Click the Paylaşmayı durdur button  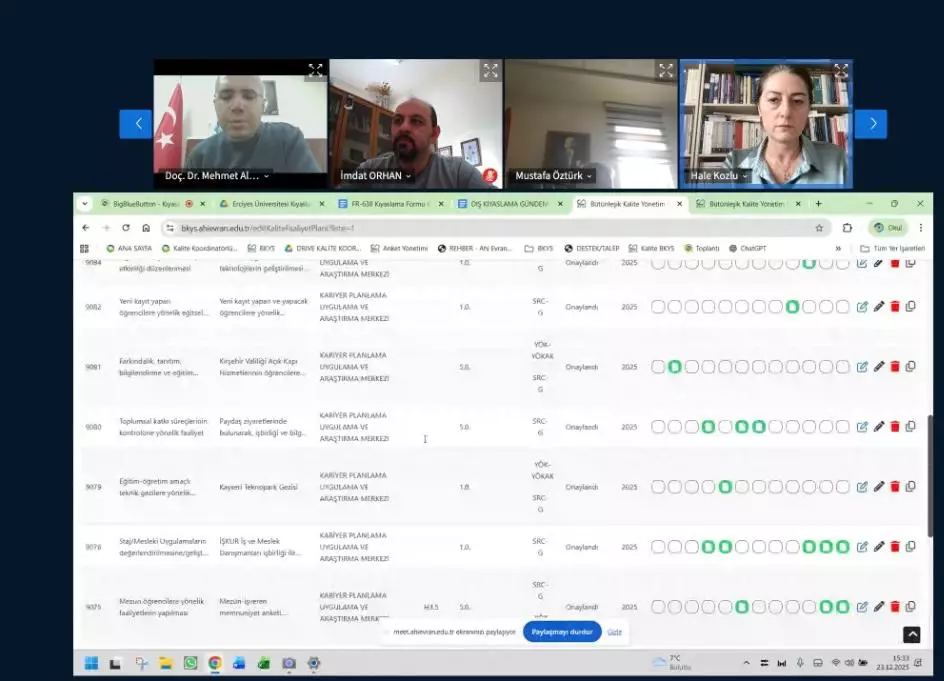(562, 632)
